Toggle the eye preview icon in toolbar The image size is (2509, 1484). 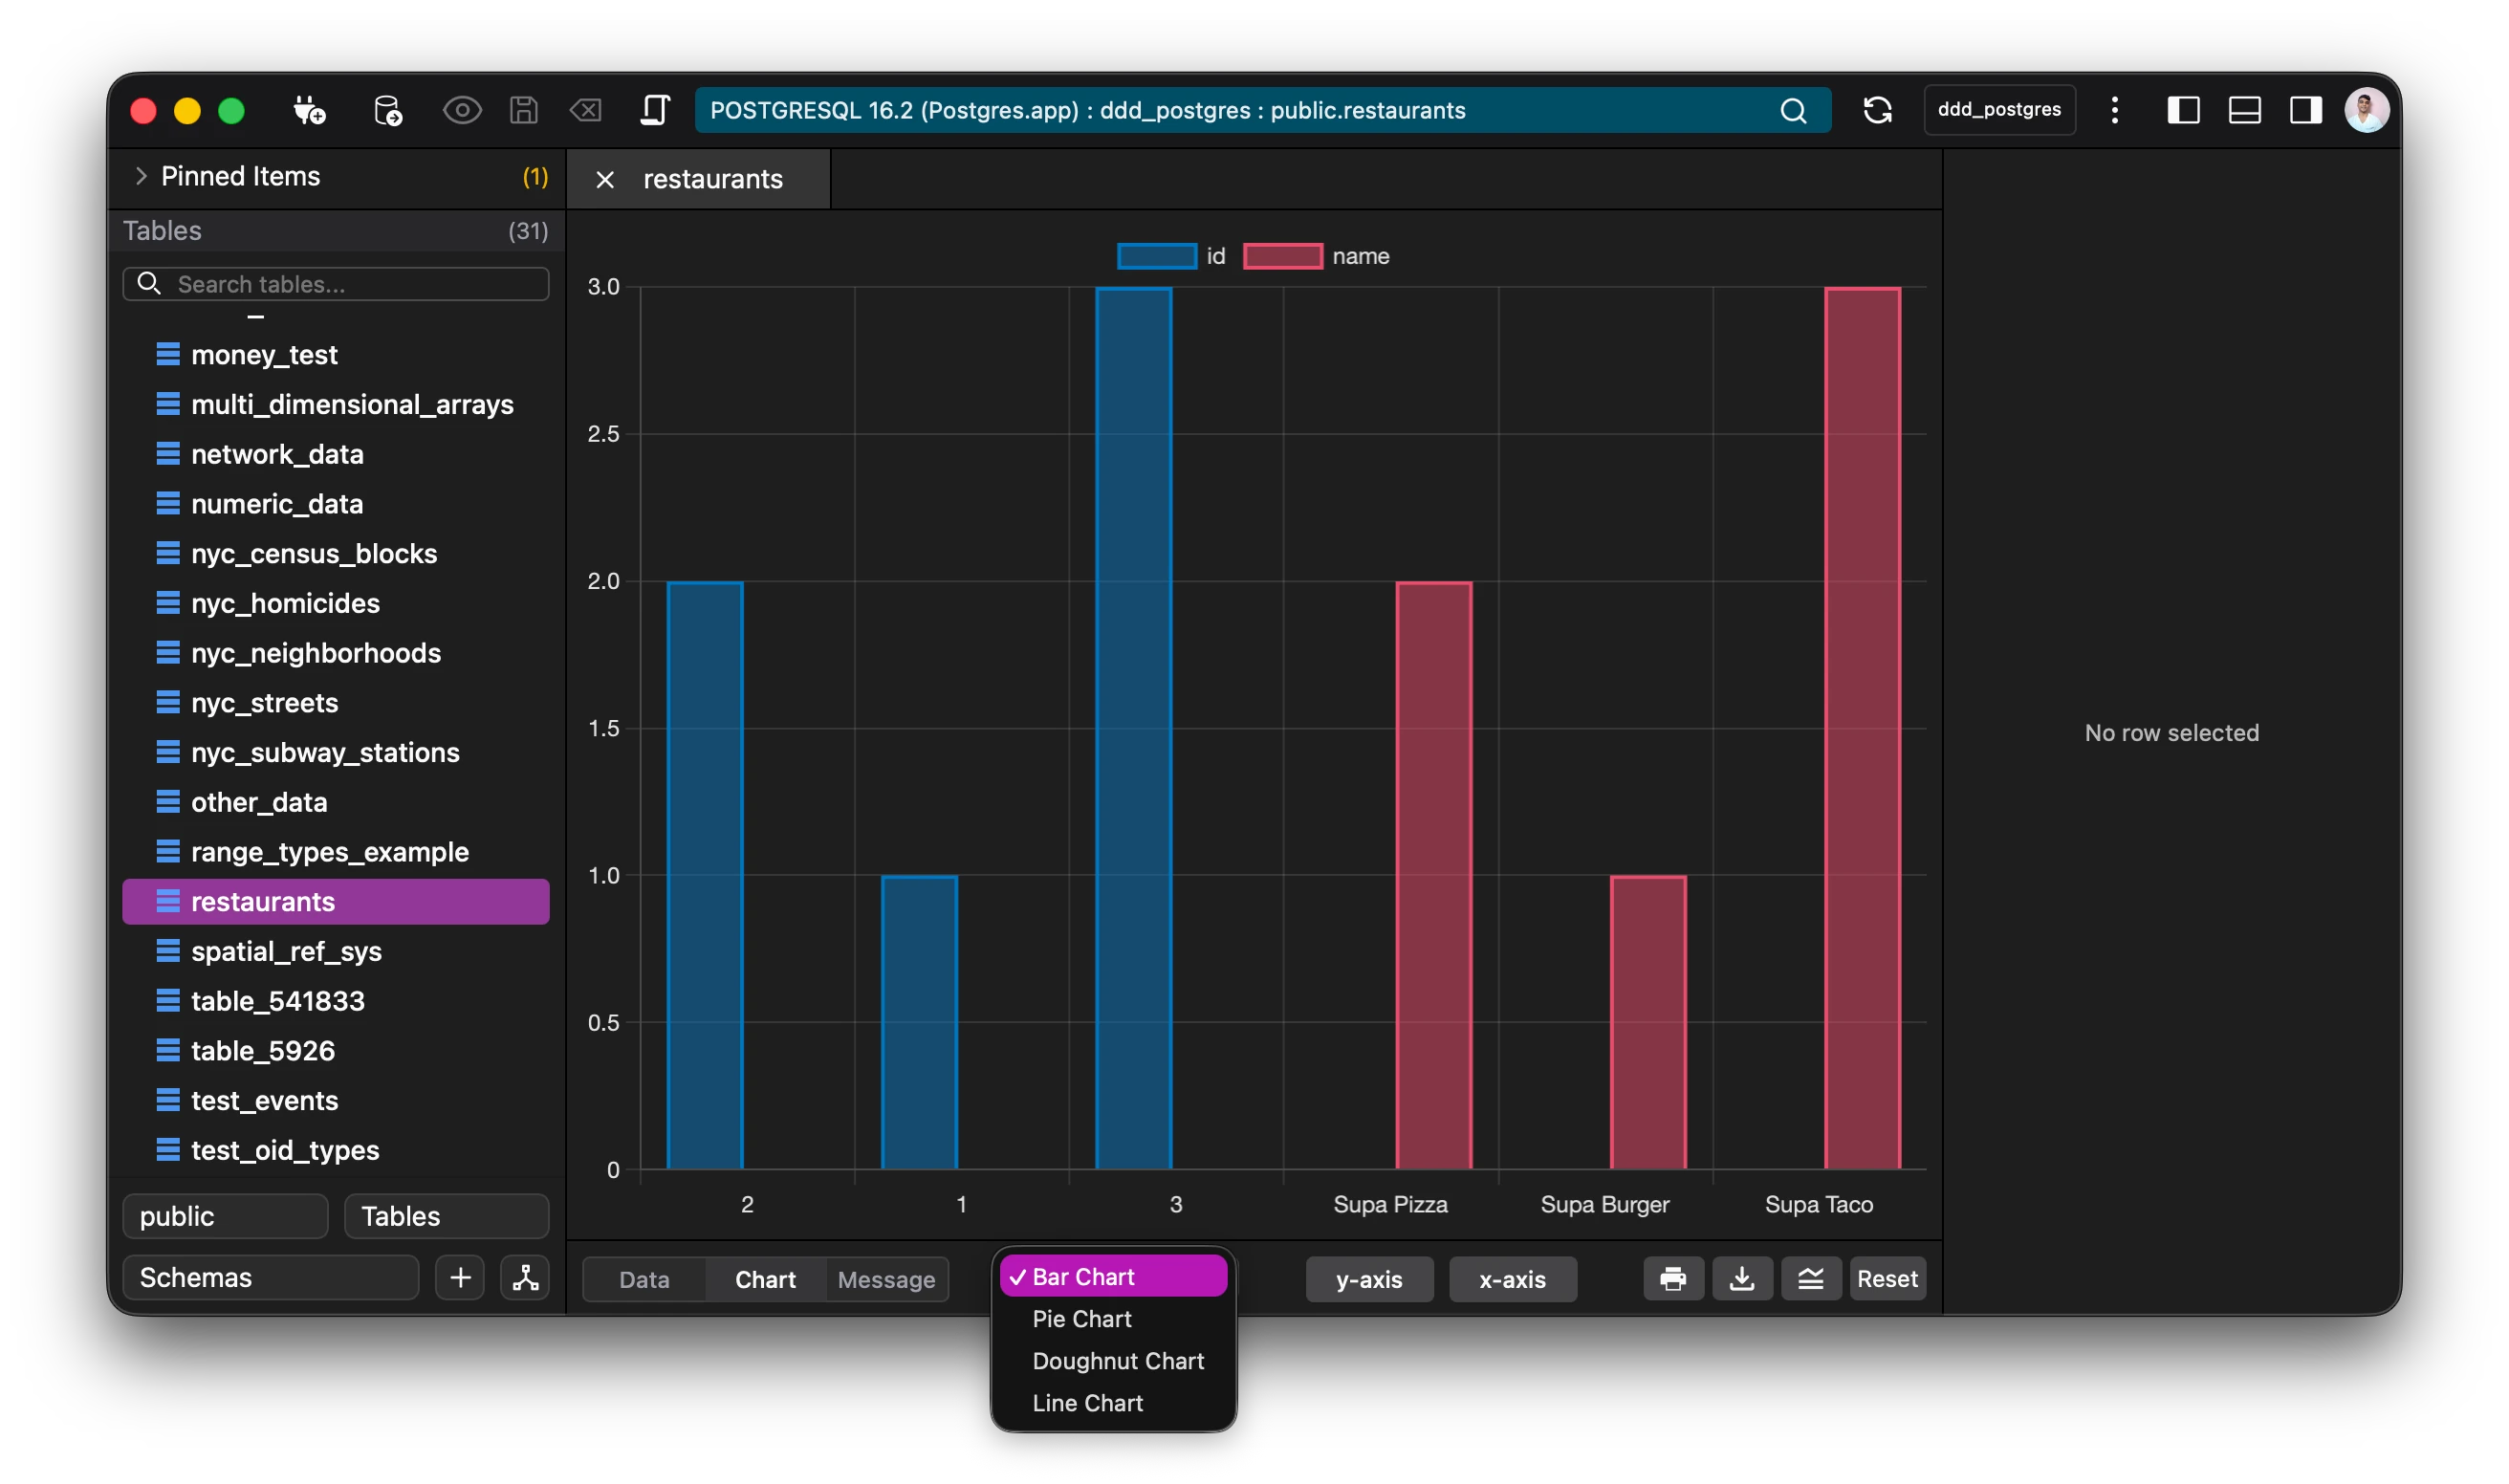pyautogui.click(x=462, y=110)
